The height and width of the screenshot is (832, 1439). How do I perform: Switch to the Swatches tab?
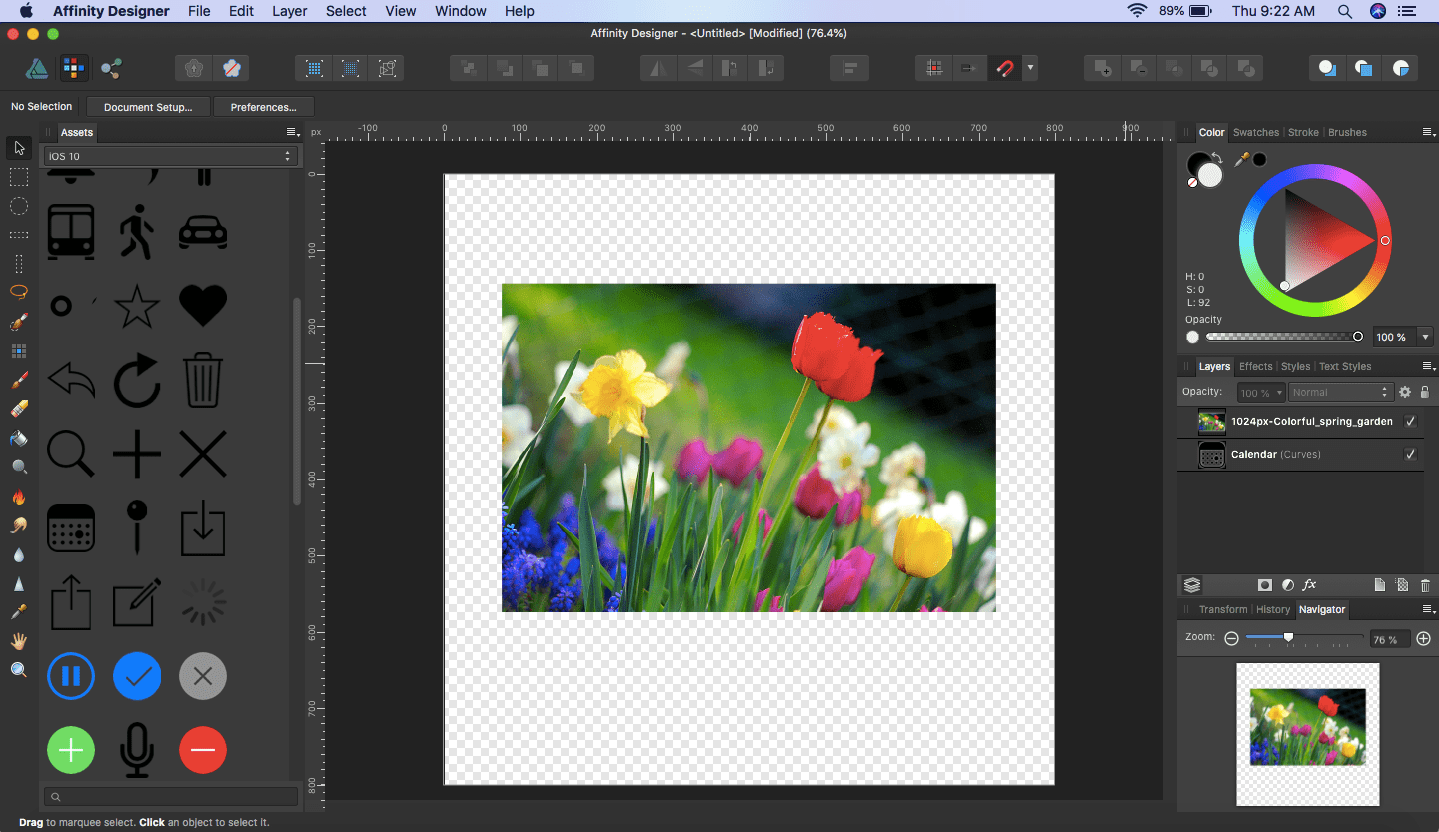point(1255,132)
